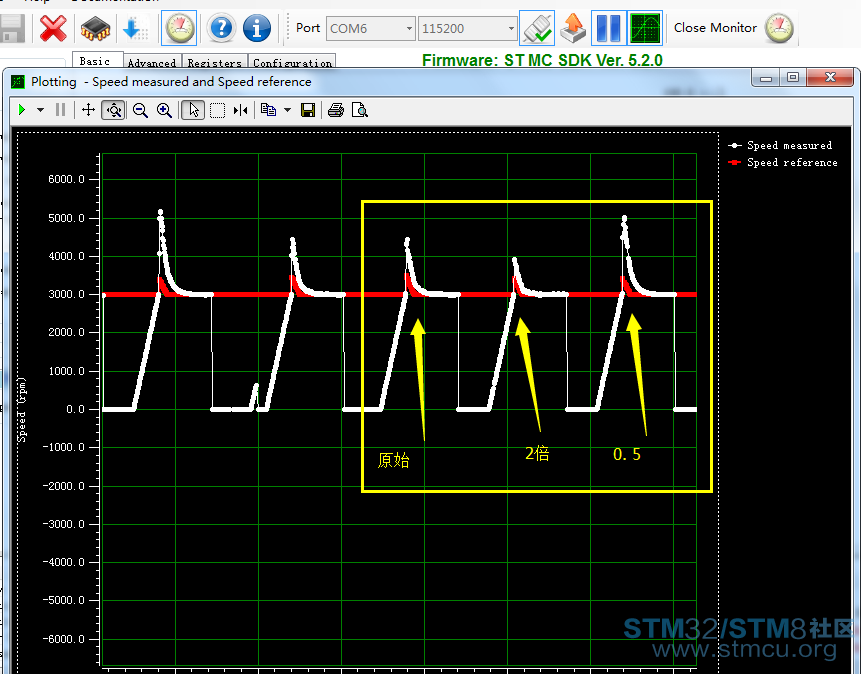
Task: Open help with the blue question mark
Action: [x=221, y=28]
